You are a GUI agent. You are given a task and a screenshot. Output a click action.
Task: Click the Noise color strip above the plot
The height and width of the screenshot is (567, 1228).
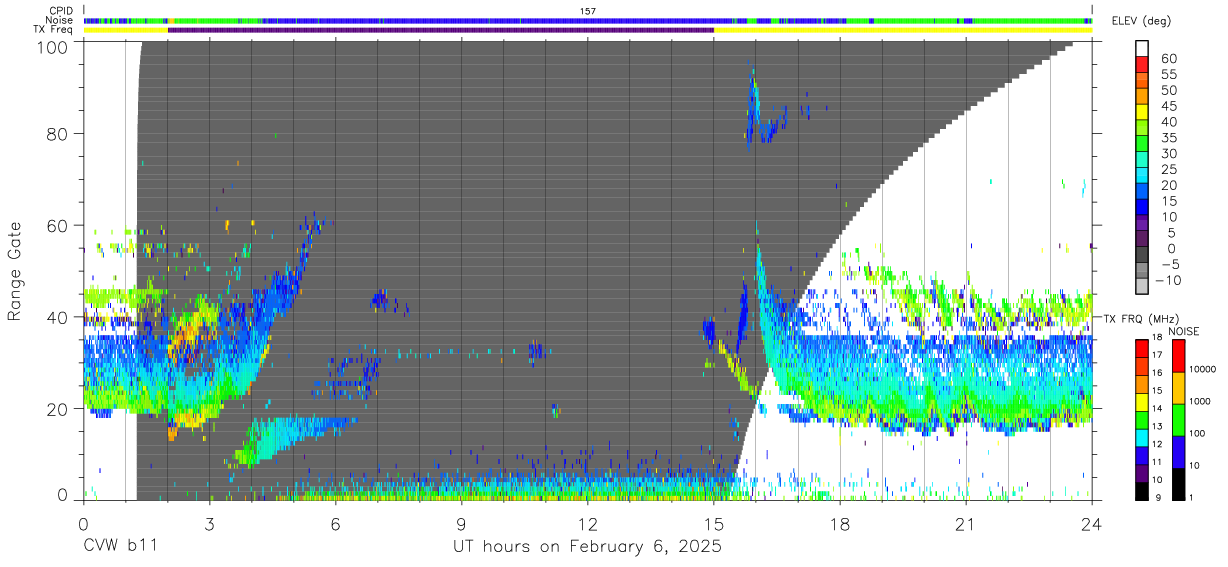tap(588, 20)
